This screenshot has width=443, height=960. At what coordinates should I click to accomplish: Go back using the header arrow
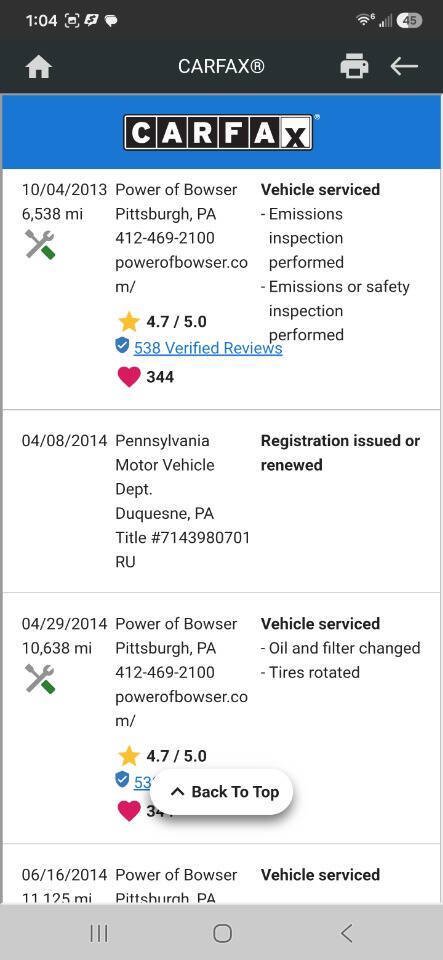point(404,66)
